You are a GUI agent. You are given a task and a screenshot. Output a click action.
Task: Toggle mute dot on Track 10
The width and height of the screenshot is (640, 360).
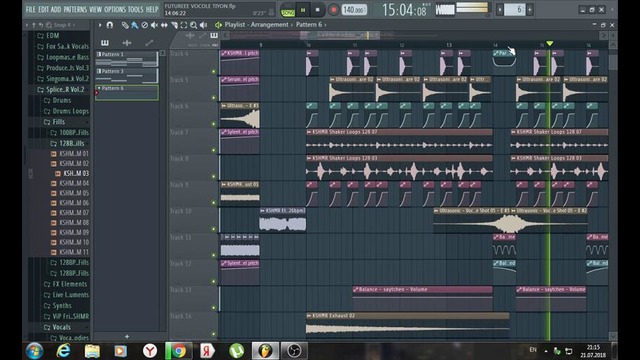coord(213,229)
